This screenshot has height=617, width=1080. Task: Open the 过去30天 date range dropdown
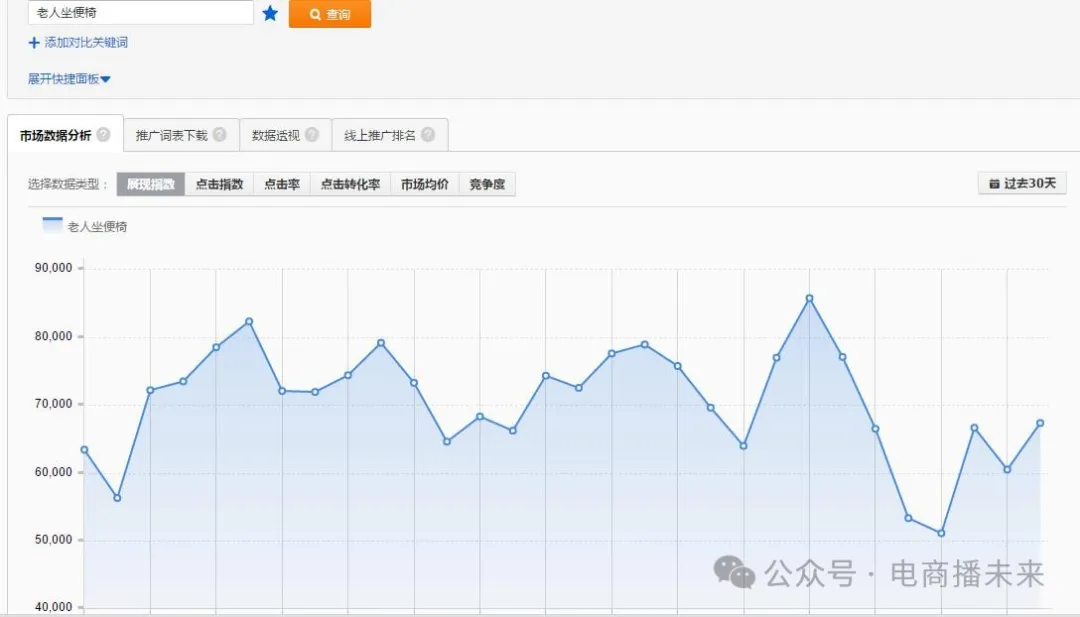click(1023, 184)
